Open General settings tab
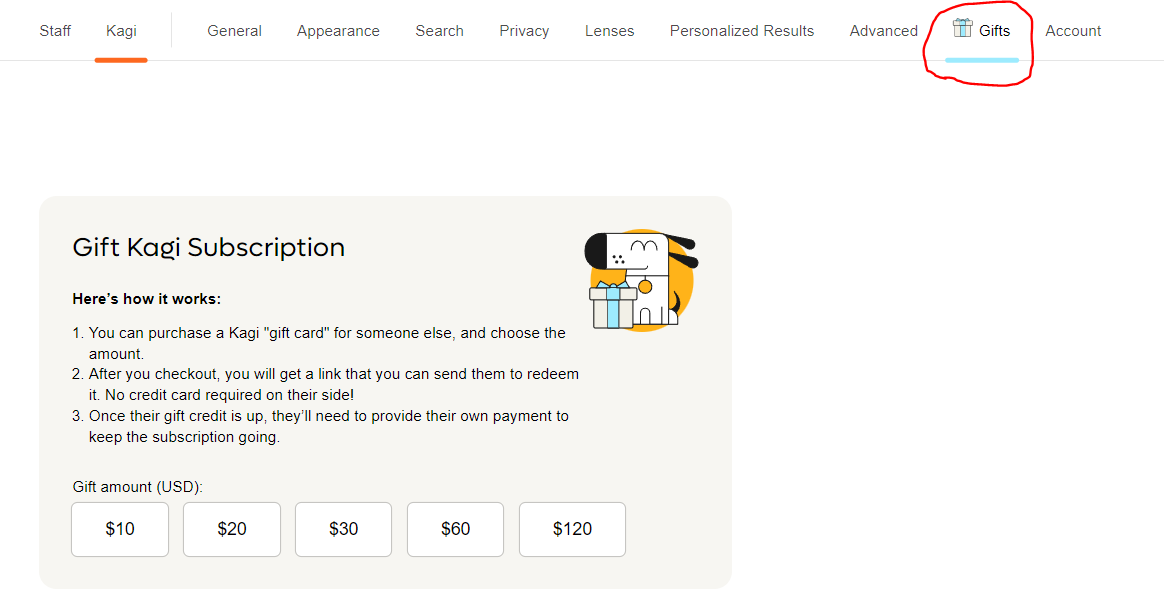This screenshot has width=1164, height=616. [234, 31]
